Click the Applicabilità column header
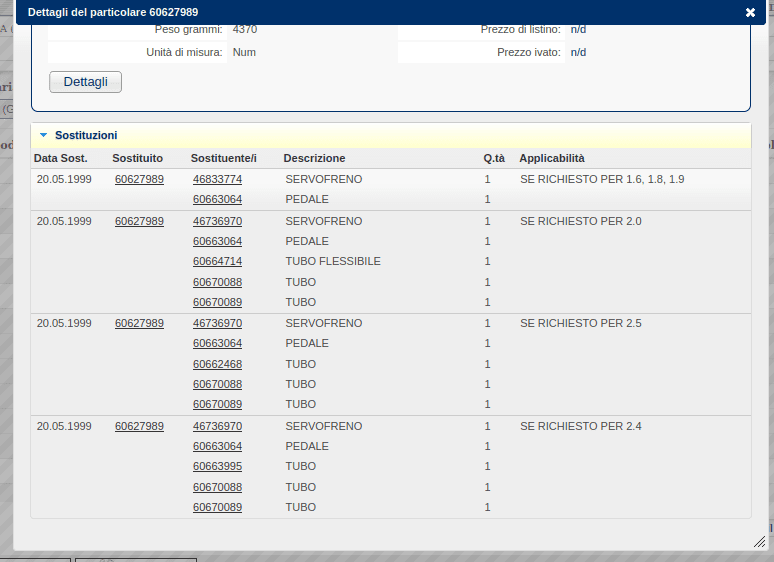This screenshot has height=562, width=774. pos(552,158)
